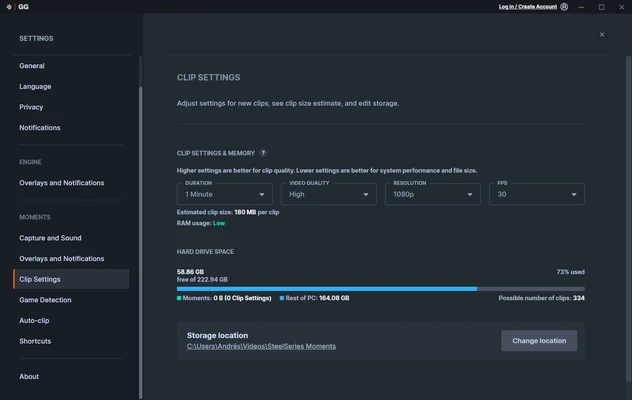Screen dimensions: 632x400
Task: Click the '58.86 GB' free space value
Action: (x=190, y=272)
